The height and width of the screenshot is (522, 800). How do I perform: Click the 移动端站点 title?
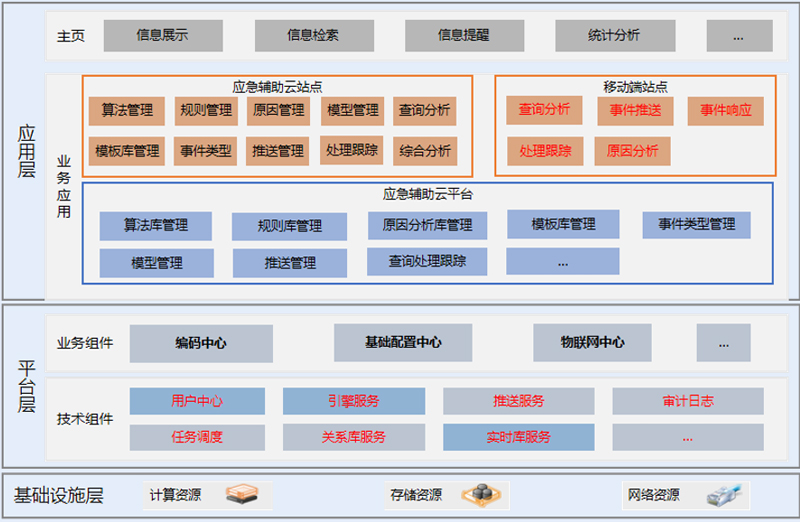pyautogui.click(x=635, y=87)
